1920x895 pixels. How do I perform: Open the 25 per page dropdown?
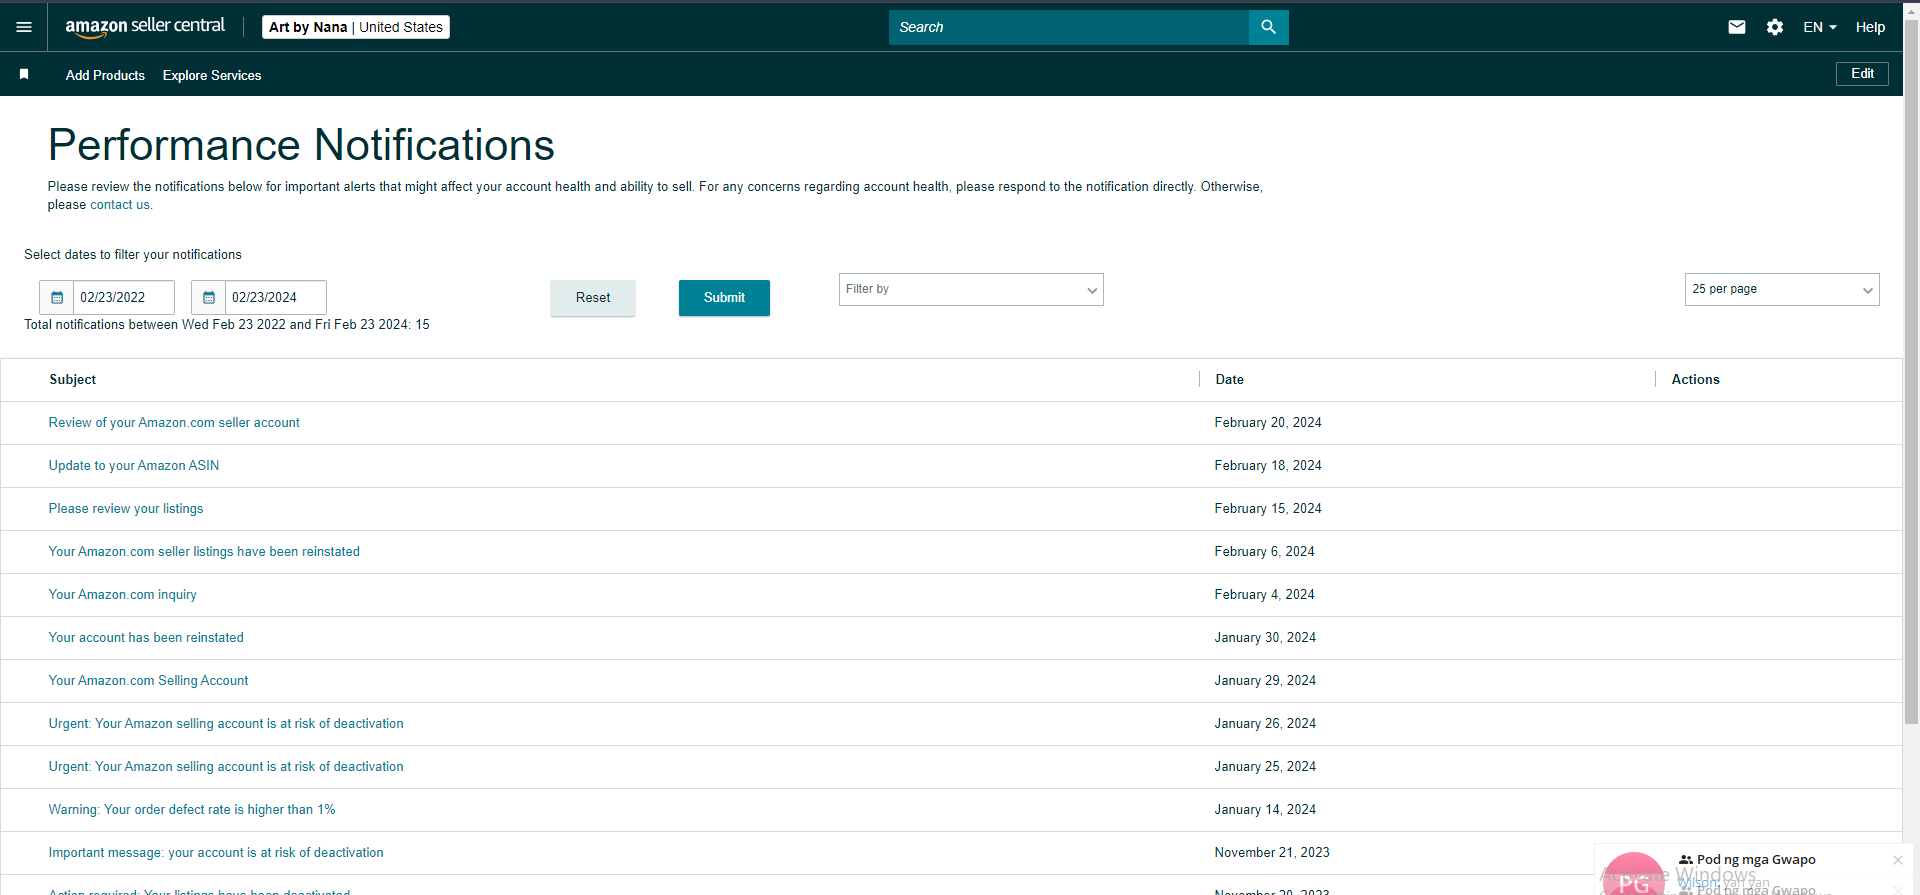[x=1782, y=290]
